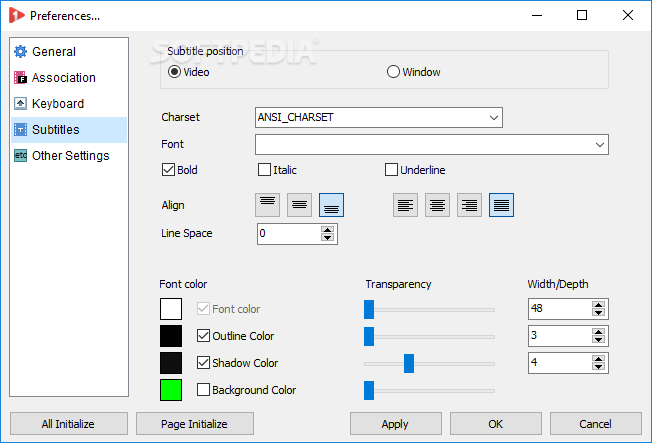Click the Subtitles icon in sidebar
Image resolution: width=652 pixels, height=443 pixels.
click(x=20, y=129)
